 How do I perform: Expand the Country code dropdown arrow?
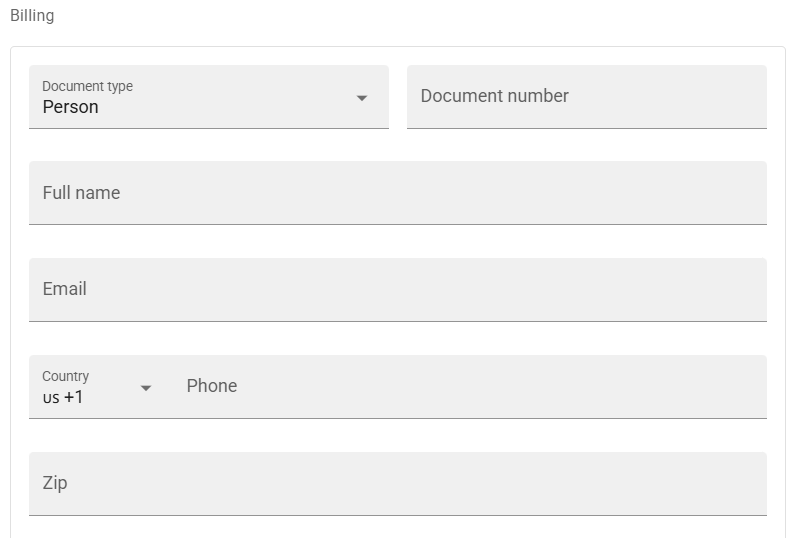146,388
